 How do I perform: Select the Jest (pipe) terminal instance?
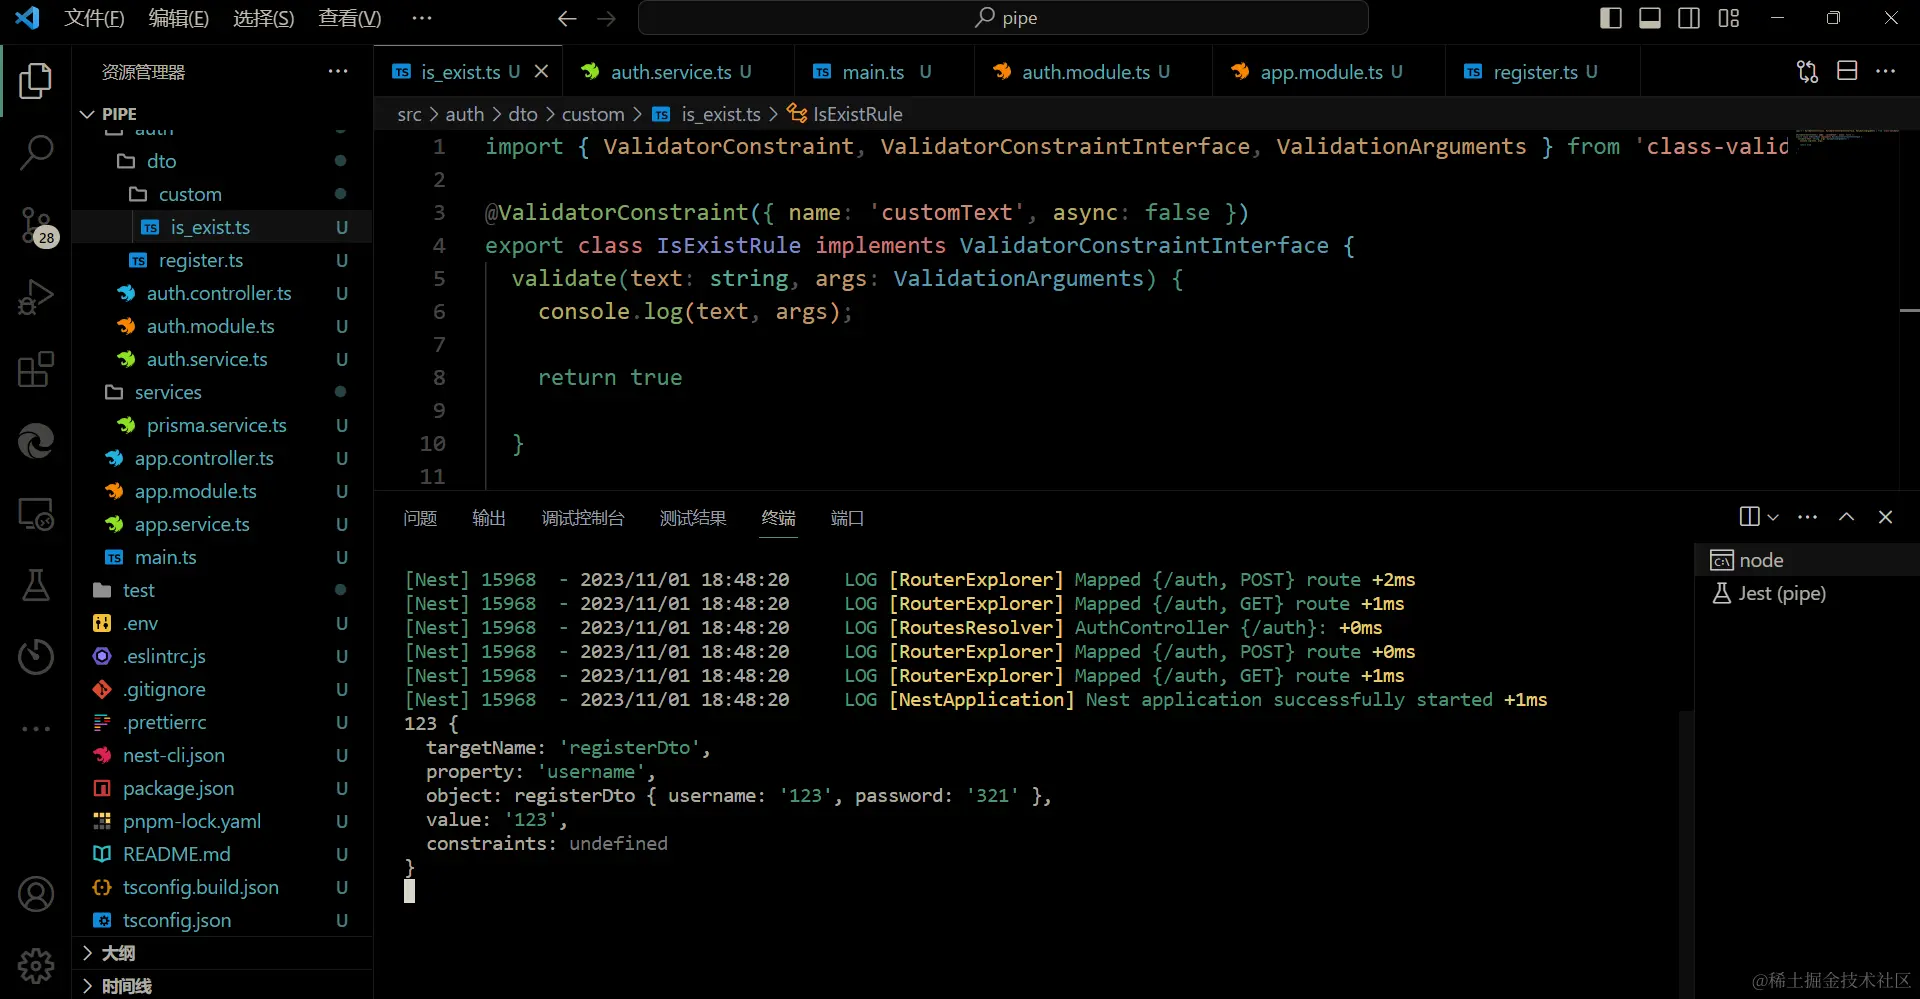[1805, 593]
